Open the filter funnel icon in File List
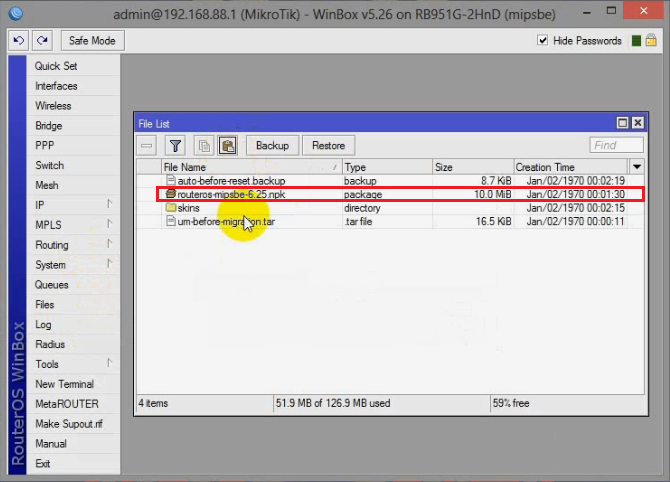The width and height of the screenshot is (670, 482). [175, 146]
